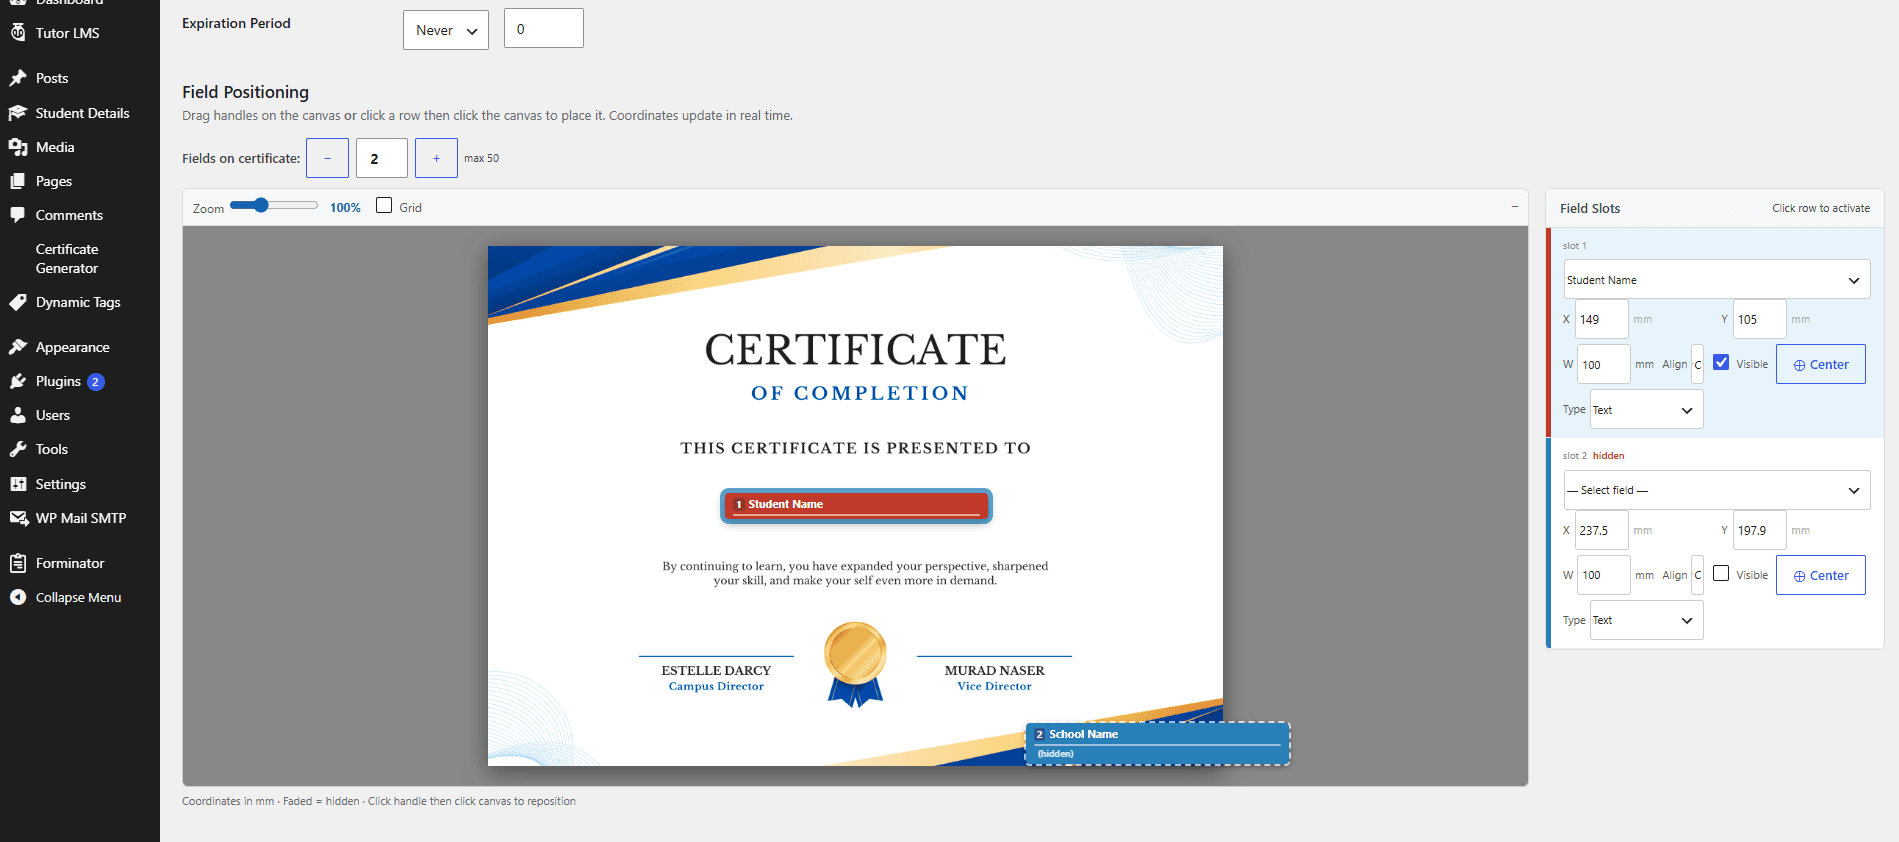
Task: Click the Collapse Menu arrow icon
Action: coord(18,597)
